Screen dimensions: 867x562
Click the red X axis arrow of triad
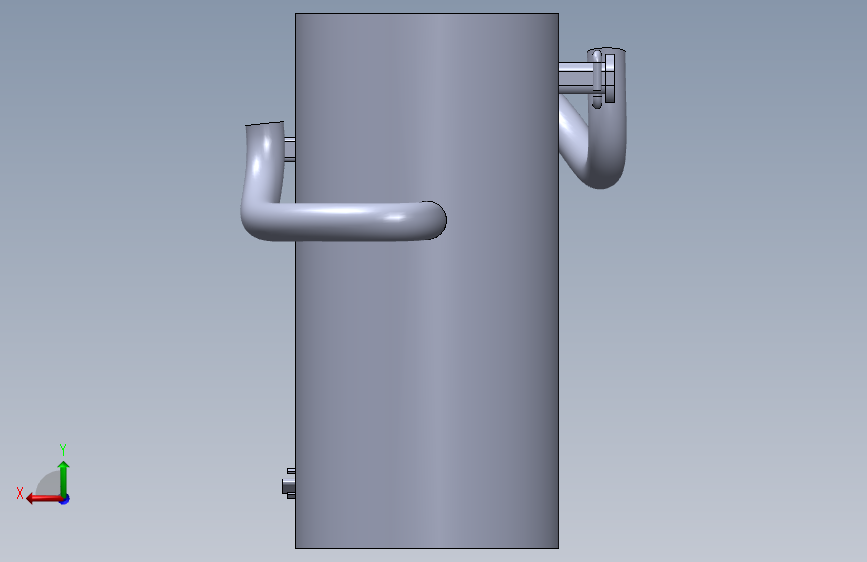[44, 499]
